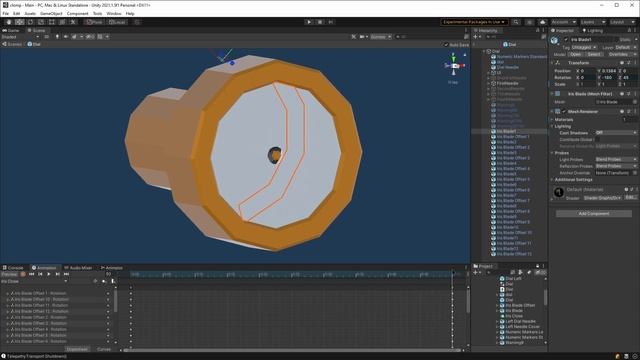Open the custom editor tools button
This screenshot has height=360, width=640.
click(73, 22)
